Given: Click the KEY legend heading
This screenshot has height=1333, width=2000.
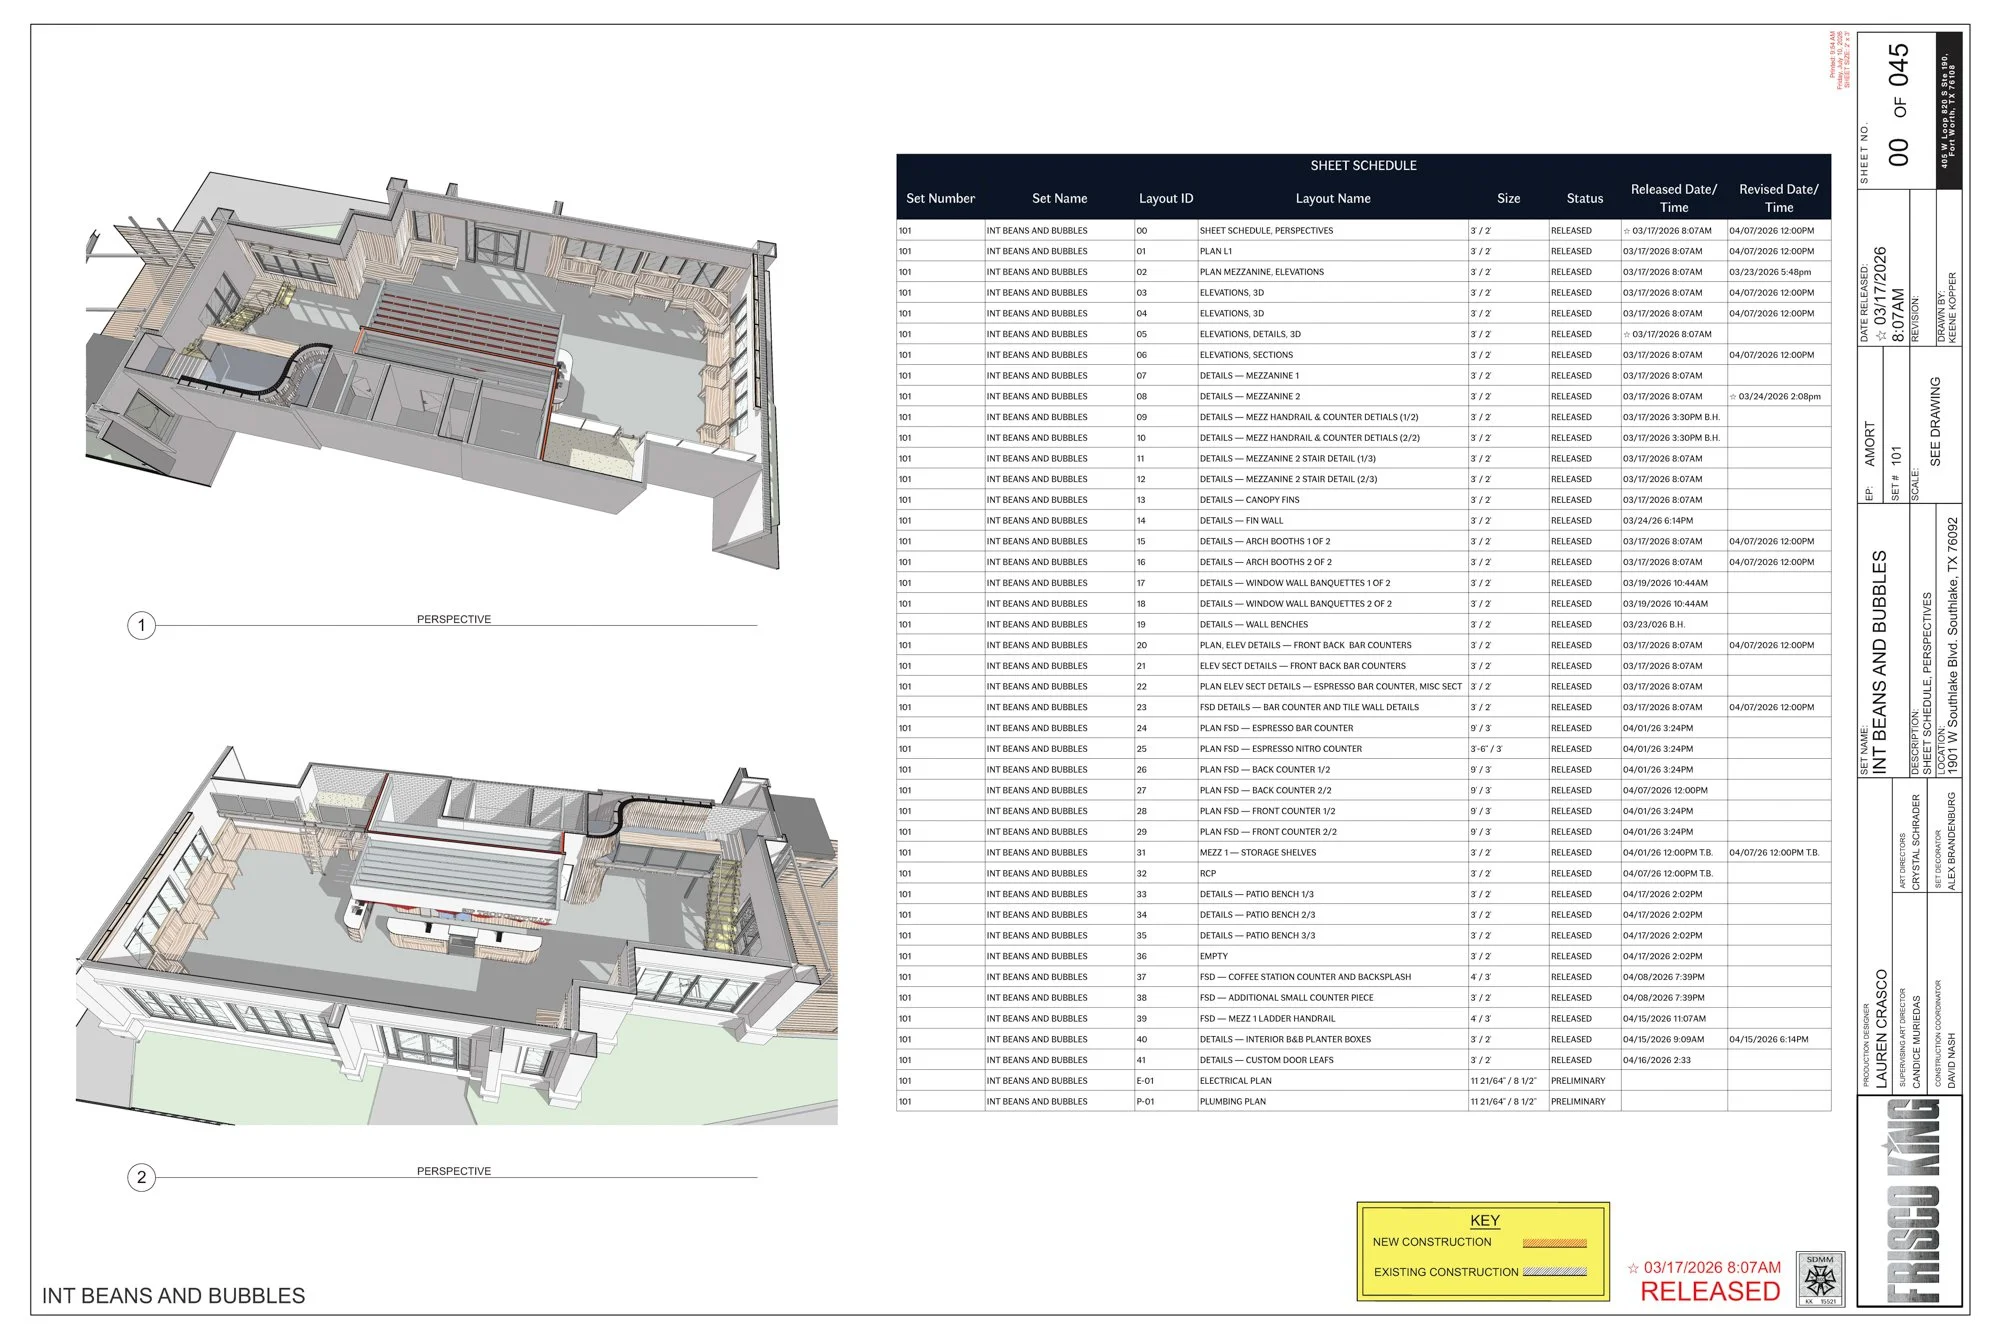Looking at the screenshot, I should 1485,1220.
